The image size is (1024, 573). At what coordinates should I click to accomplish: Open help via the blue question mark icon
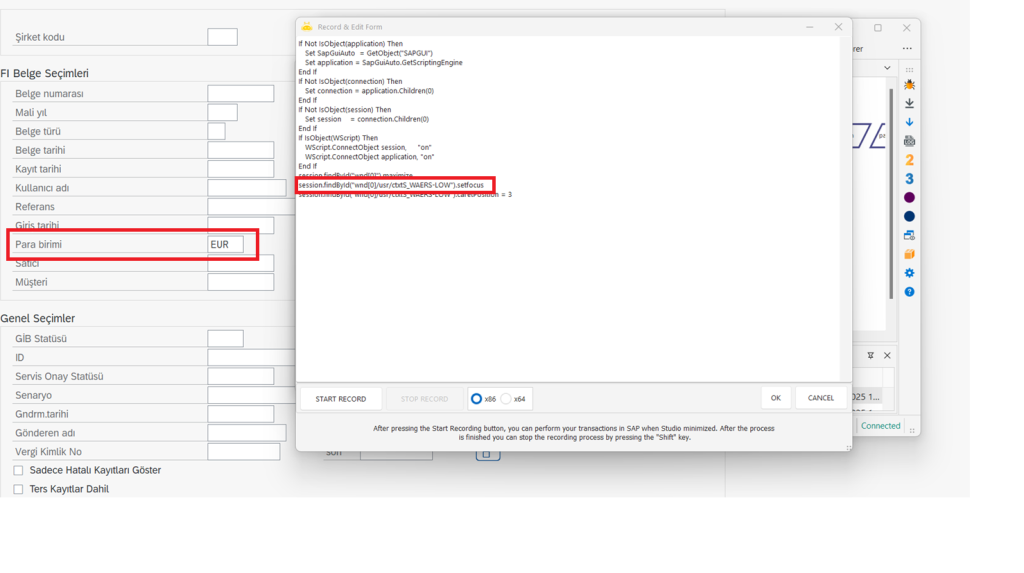point(909,292)
